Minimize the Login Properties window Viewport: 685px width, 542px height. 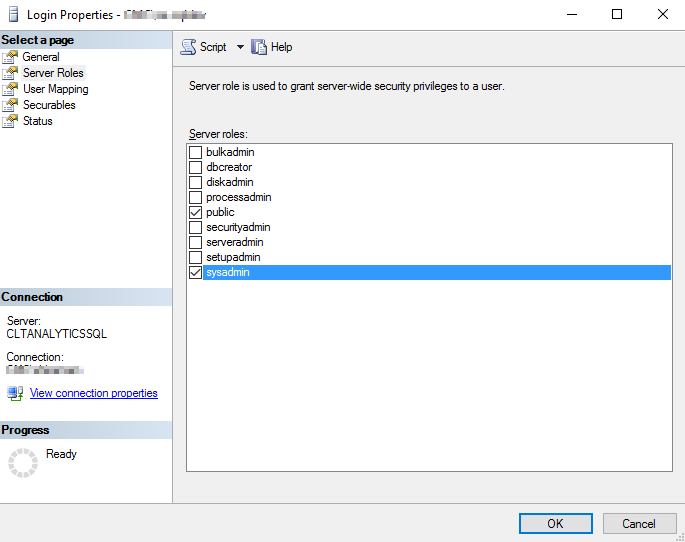click(x=572, y=14)
